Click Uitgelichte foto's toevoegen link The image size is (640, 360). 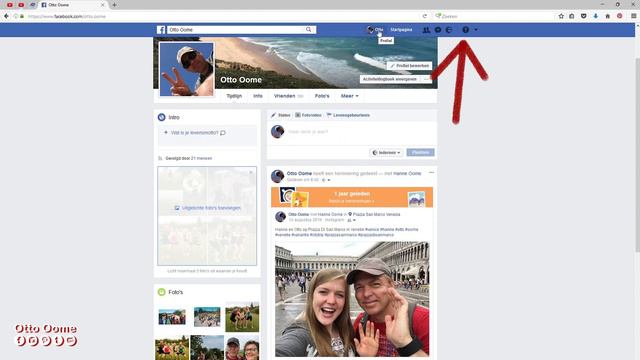(207, 208)
